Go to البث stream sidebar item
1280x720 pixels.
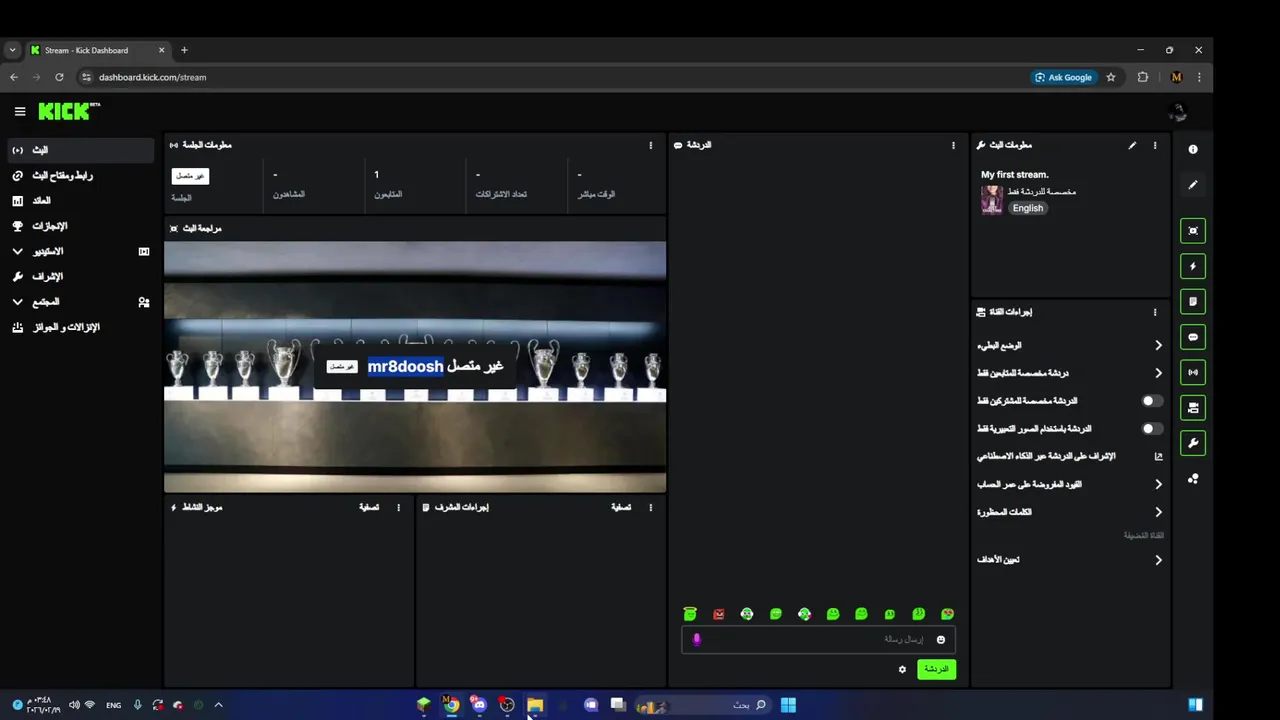pos(80,150)
